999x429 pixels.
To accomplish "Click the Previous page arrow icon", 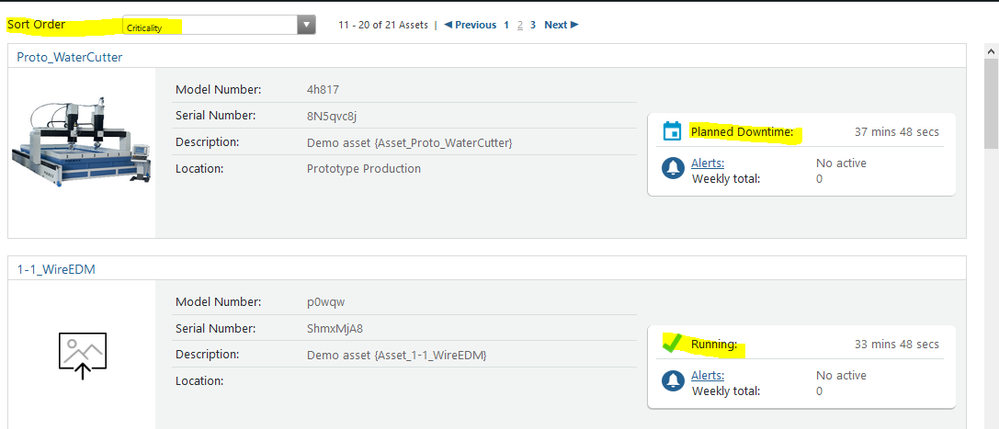I will [x=447, y=25].
